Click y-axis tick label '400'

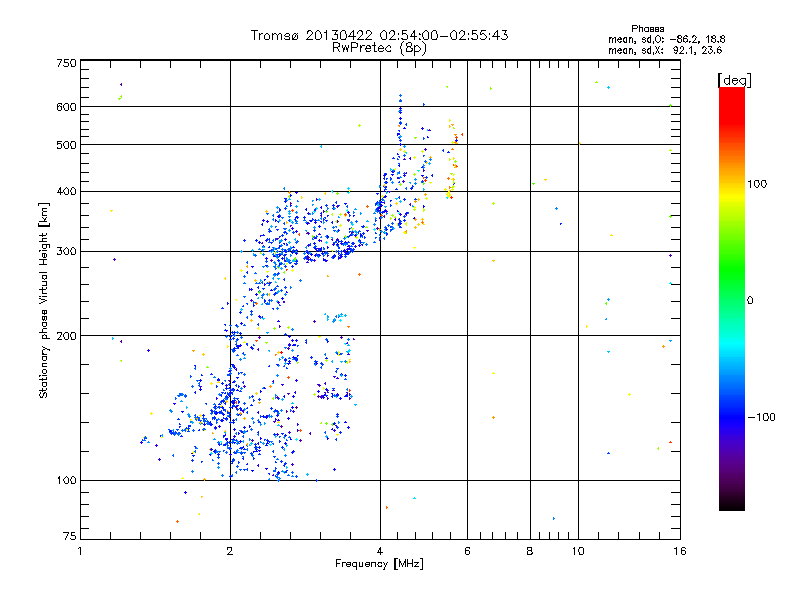tap(66, 192)
